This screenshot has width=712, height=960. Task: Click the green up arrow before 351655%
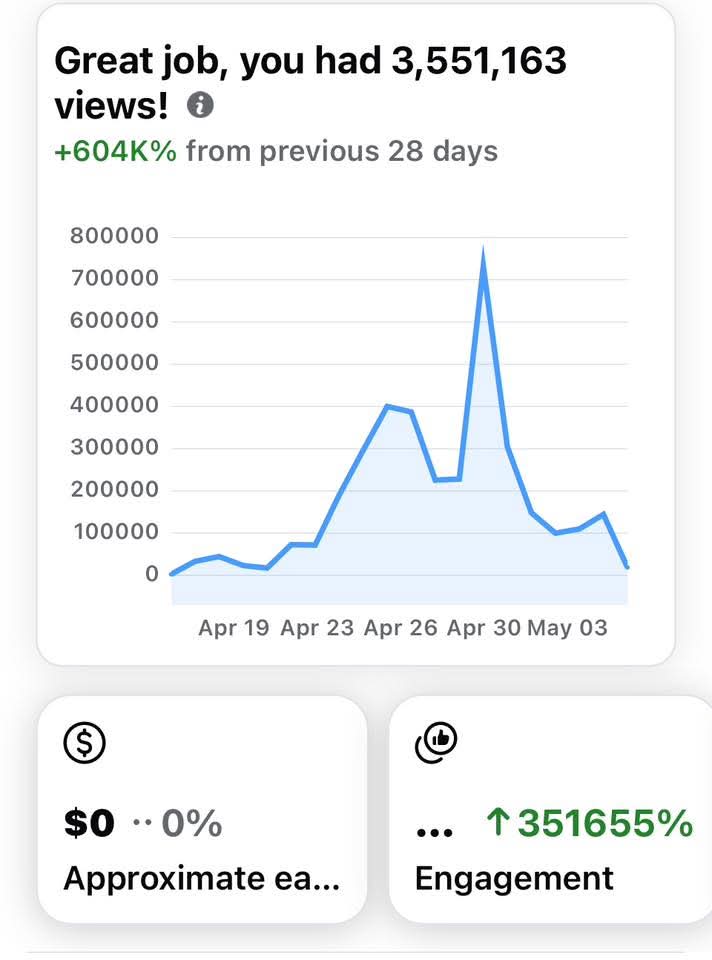pyautogui.click(x=497, y=824)
